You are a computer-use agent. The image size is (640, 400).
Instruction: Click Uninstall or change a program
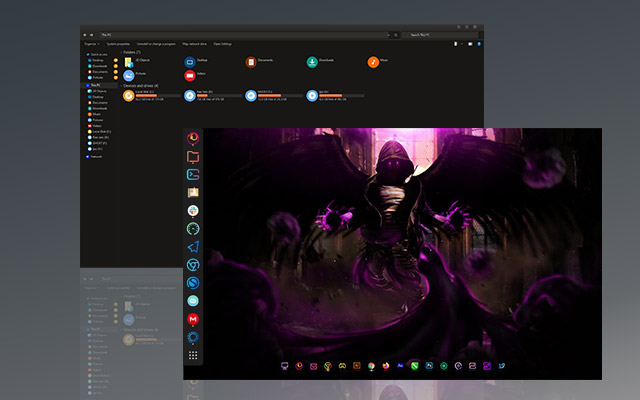click(156, 44)
